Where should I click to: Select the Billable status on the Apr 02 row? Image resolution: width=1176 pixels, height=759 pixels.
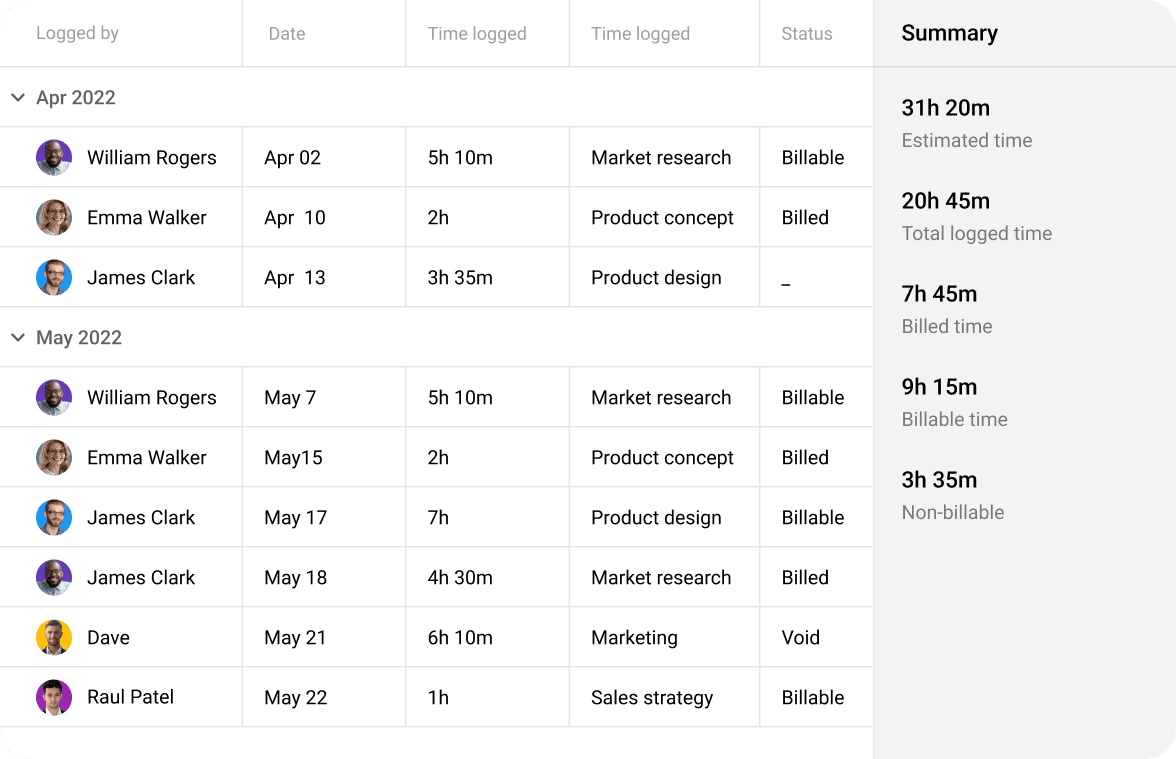click(813, 157)
